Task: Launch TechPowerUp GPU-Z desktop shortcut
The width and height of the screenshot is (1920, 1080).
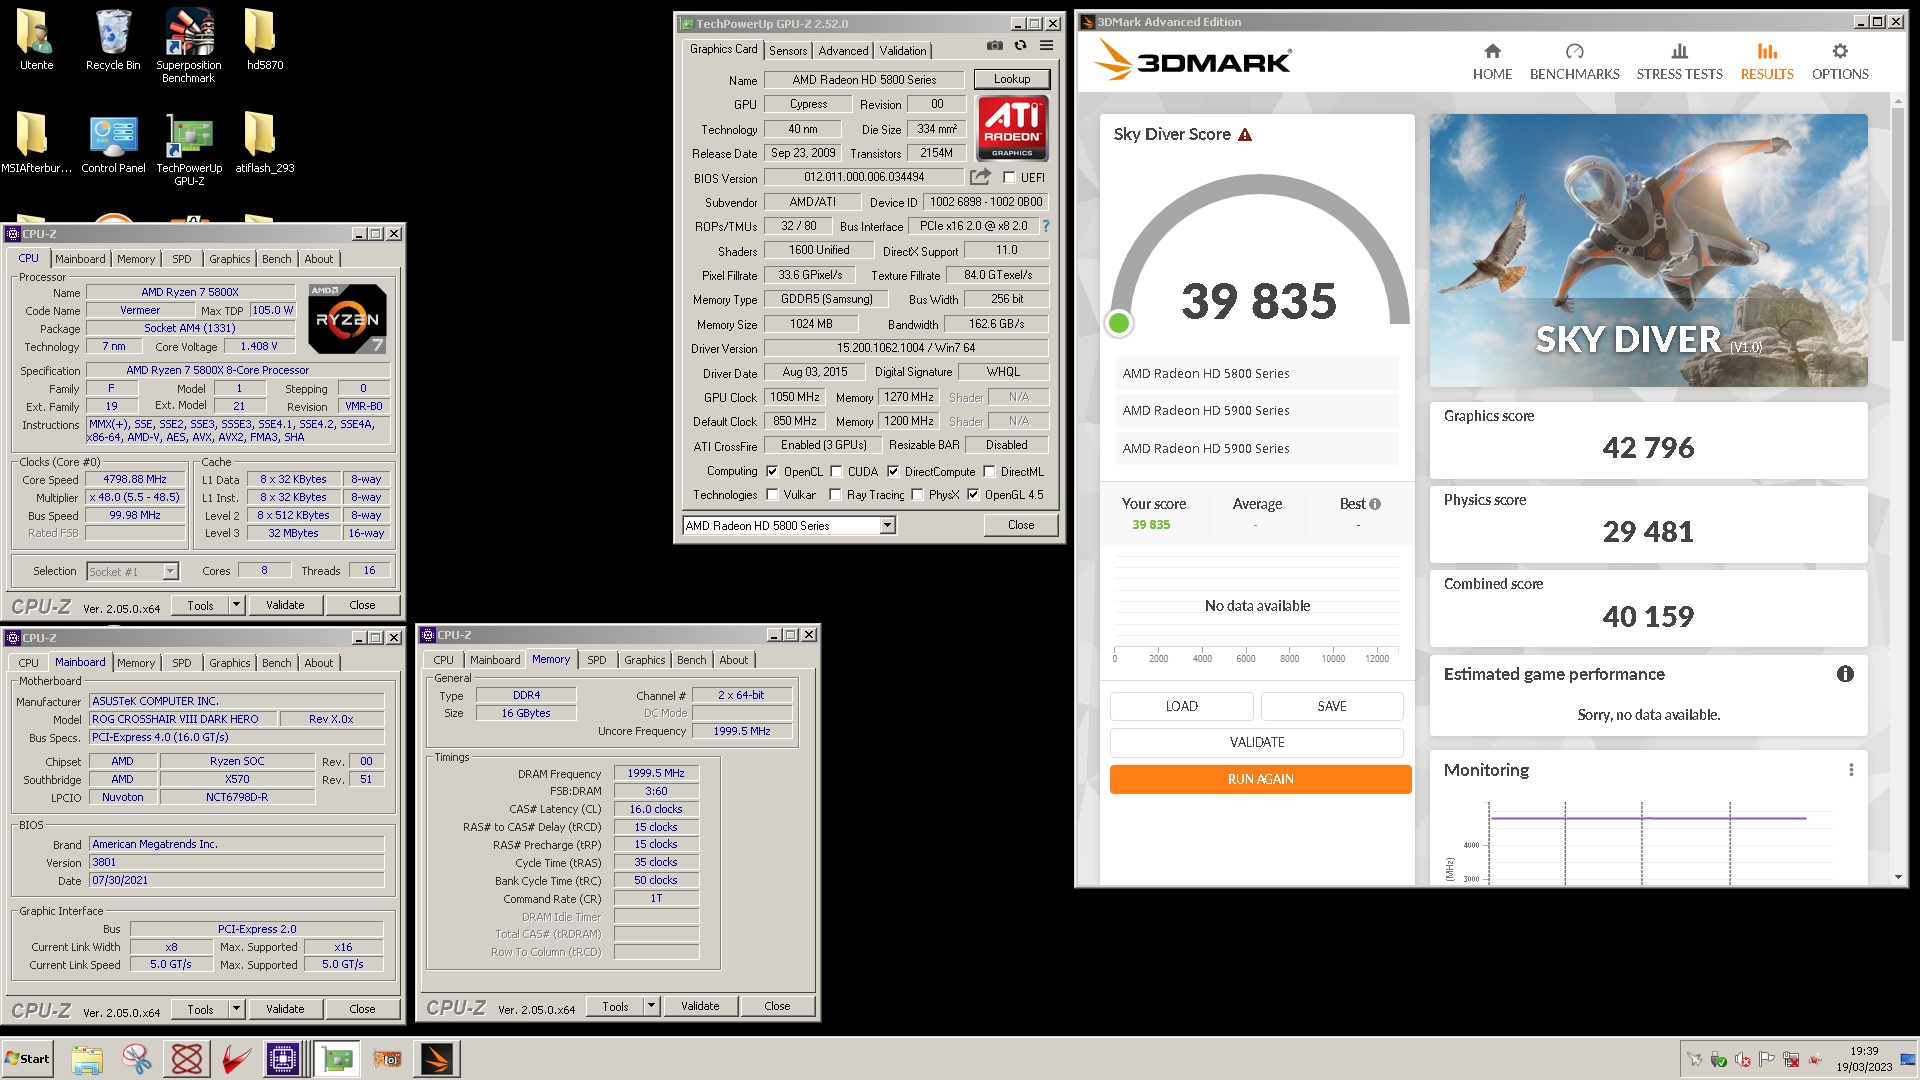Action: 189,149
